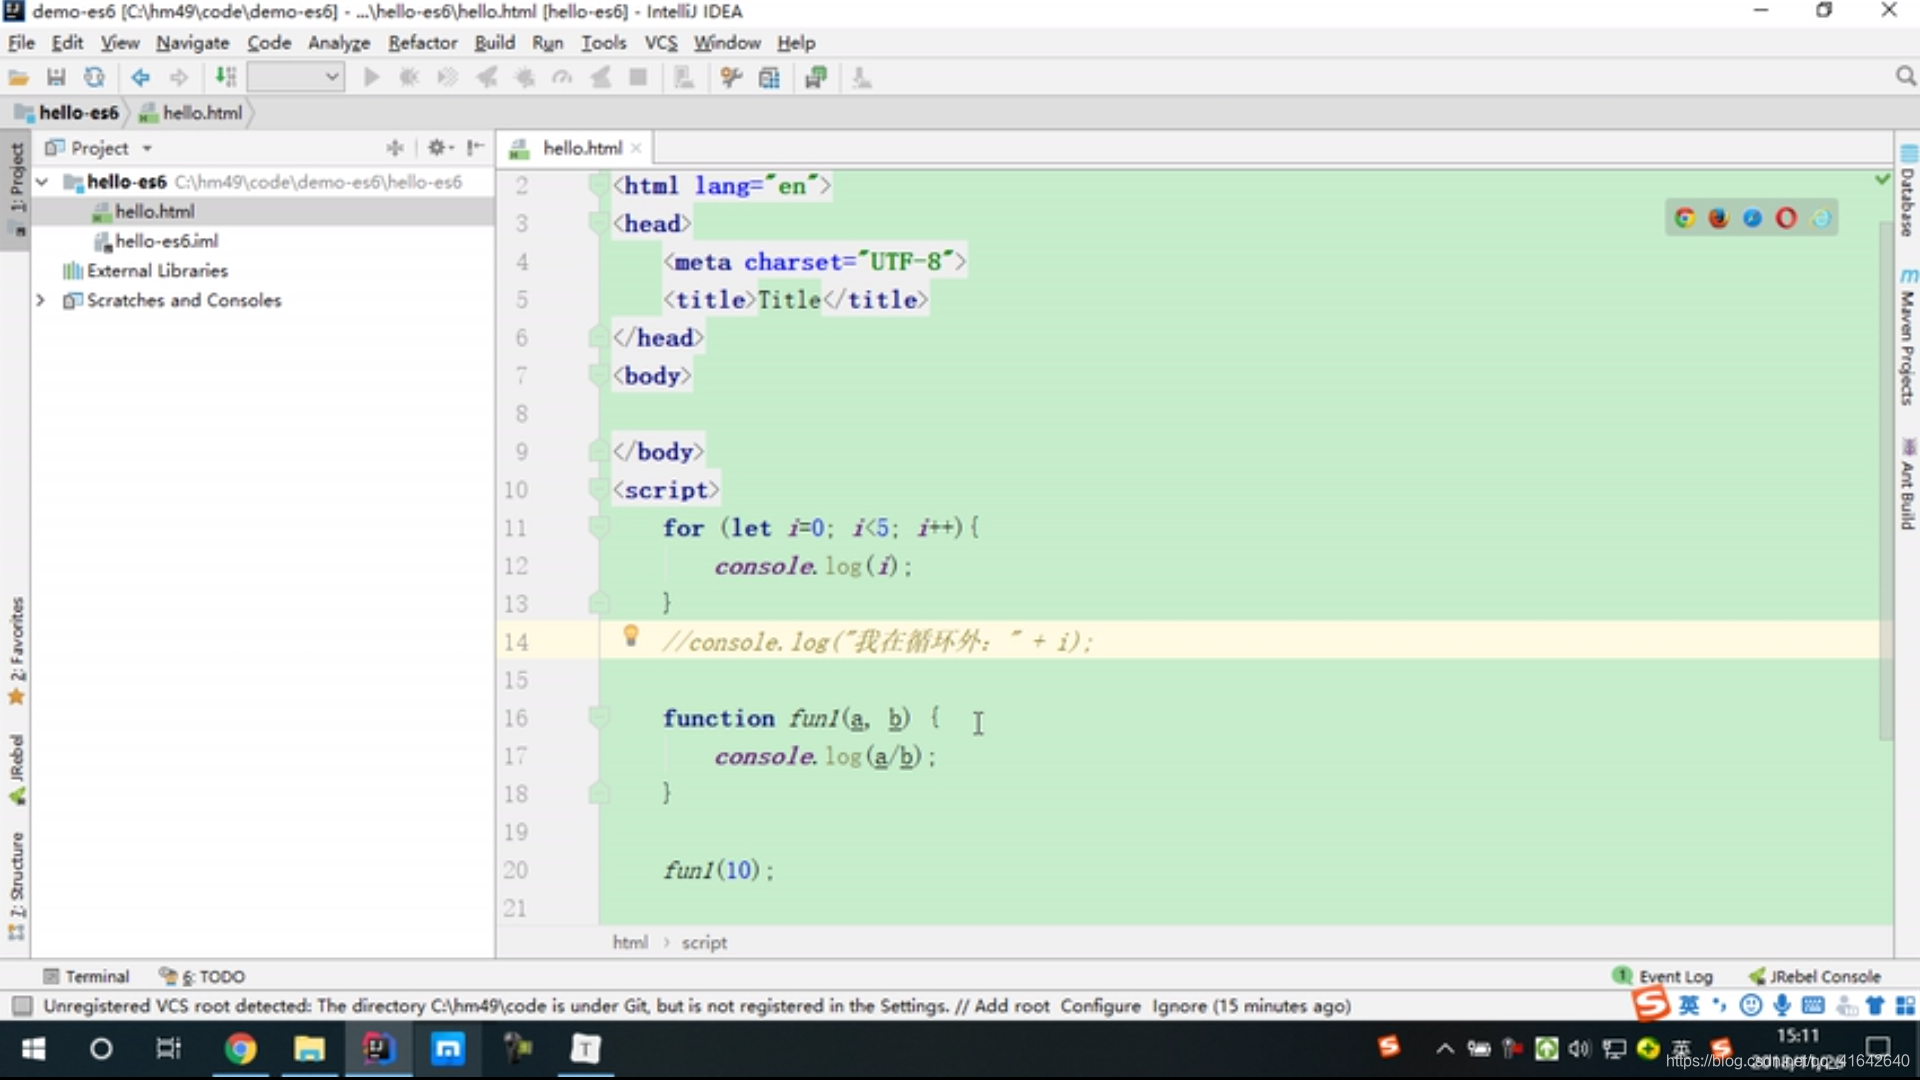Image resolution: width=1920 pixels, height=1080 pixels.
Task: Select External Libraries in tree
Action: coord(157,271)
